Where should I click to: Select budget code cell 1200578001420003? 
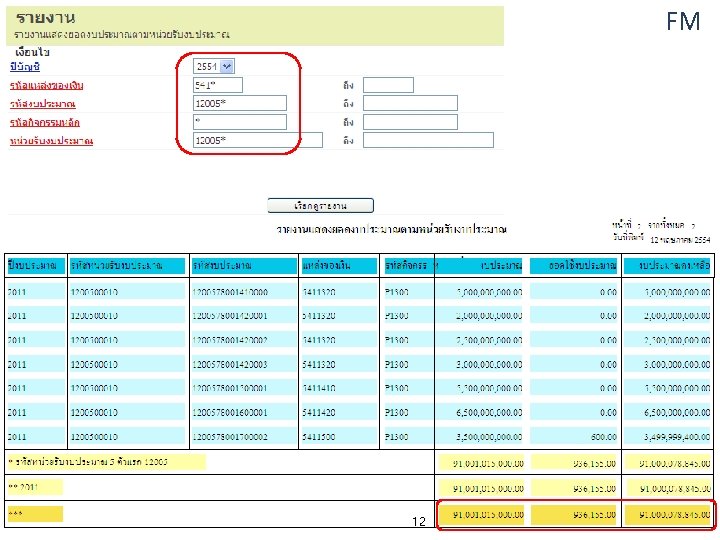click(x=230, y=365)
